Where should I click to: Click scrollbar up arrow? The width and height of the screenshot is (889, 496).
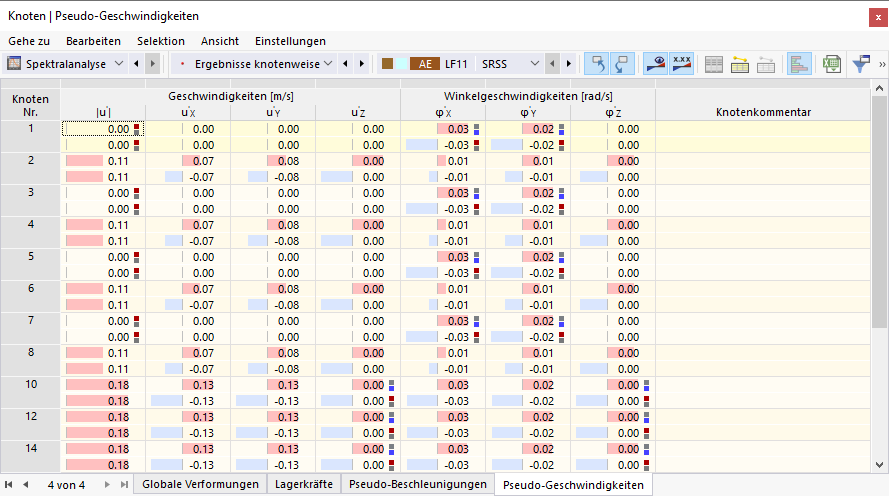pos(879,88)
